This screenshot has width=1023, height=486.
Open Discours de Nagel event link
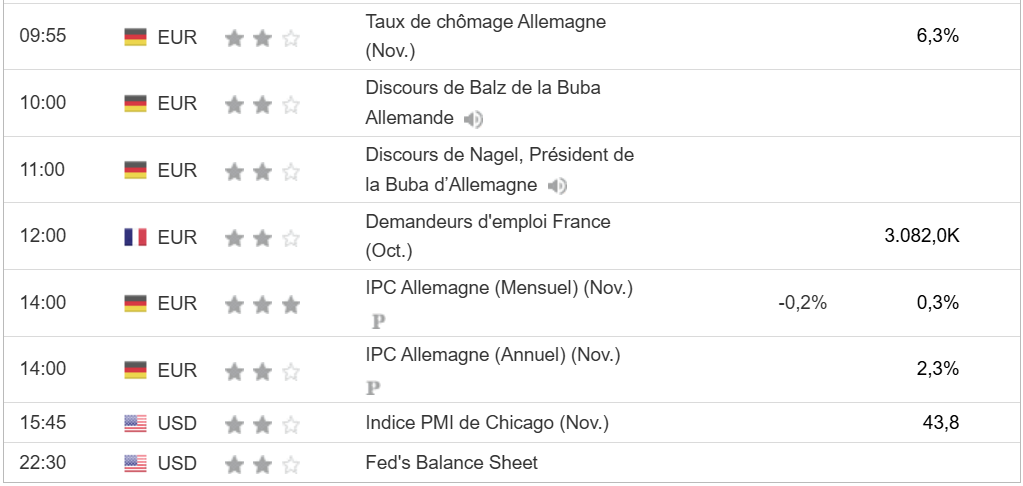tap(499, 155)
